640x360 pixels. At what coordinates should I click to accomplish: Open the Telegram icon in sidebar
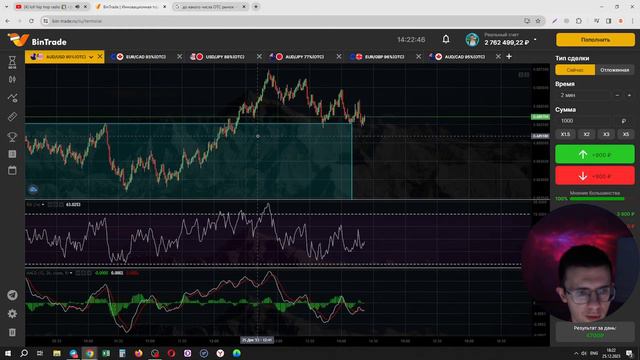point(12,295)
